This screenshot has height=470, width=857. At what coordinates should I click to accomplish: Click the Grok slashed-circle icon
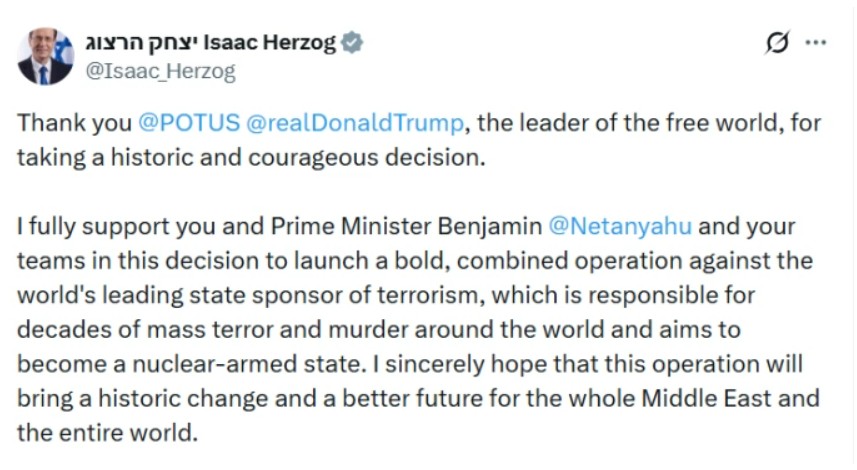[x=776, y=43]
